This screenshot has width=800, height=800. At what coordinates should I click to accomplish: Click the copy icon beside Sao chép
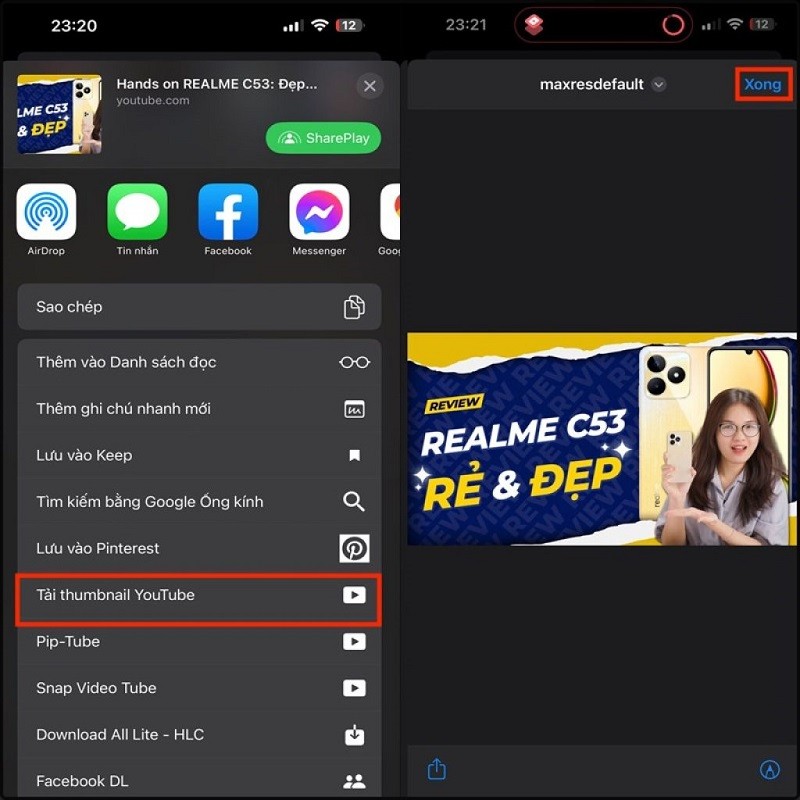click(355, 307)
